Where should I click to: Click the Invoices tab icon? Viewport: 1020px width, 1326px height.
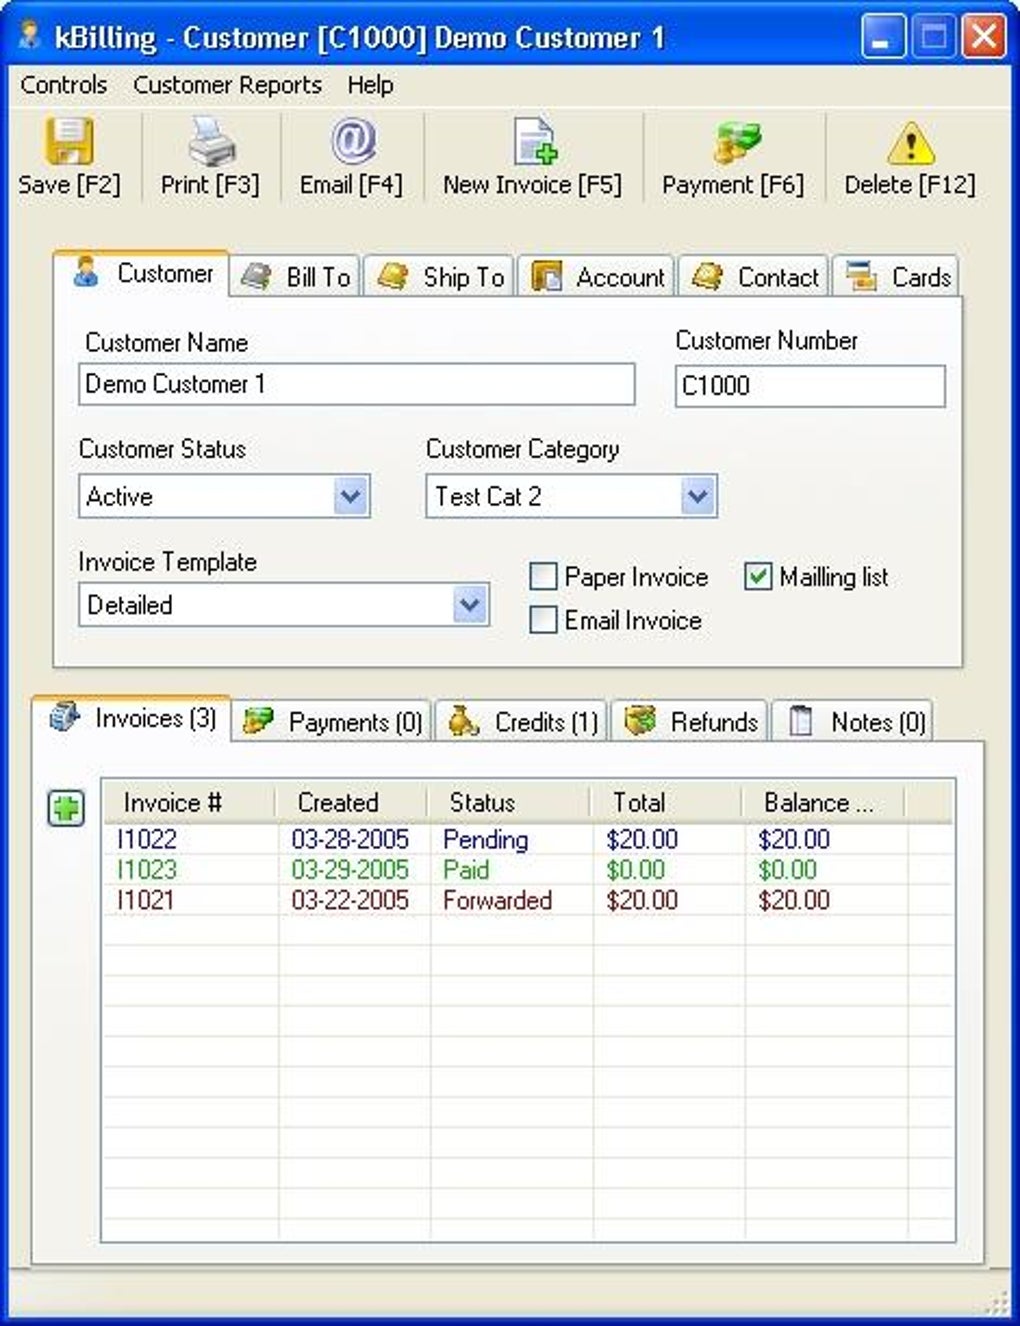click(x=65, y=717)
